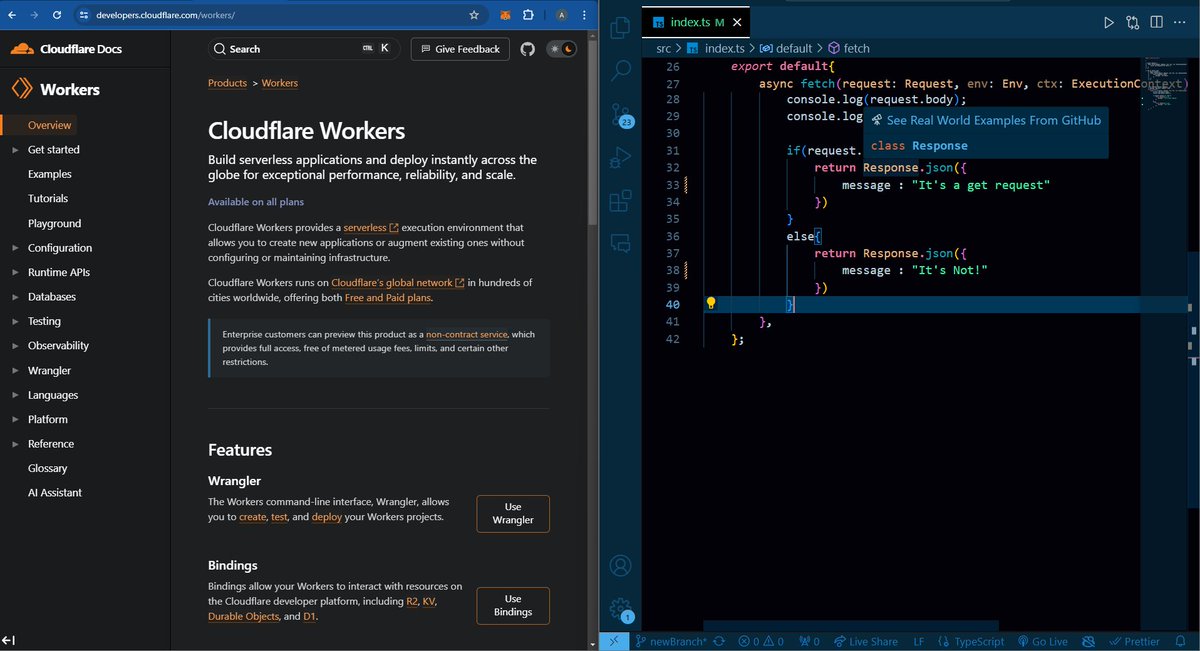
Task: Open the Cloudflare GitHub icon link
Action: 528,49
